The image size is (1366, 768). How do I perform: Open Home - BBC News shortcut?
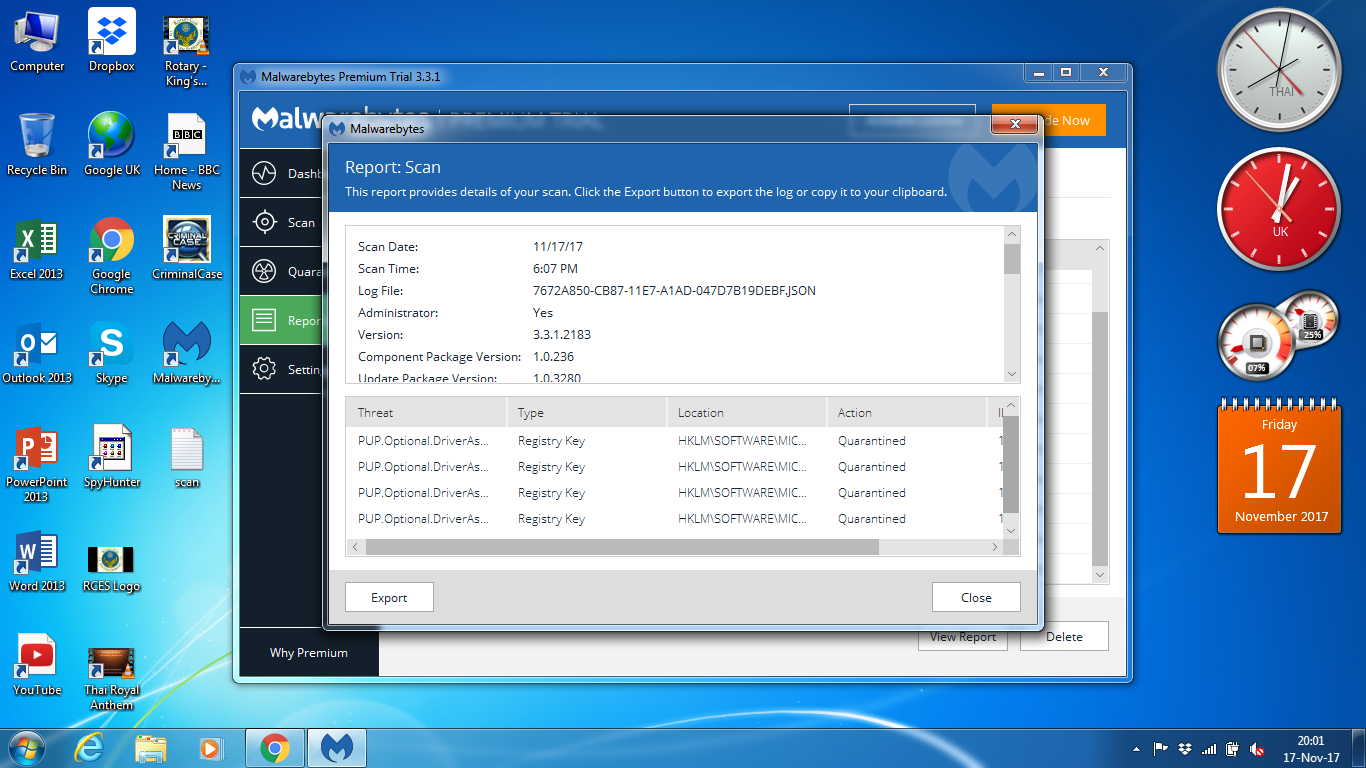(186, 151)
